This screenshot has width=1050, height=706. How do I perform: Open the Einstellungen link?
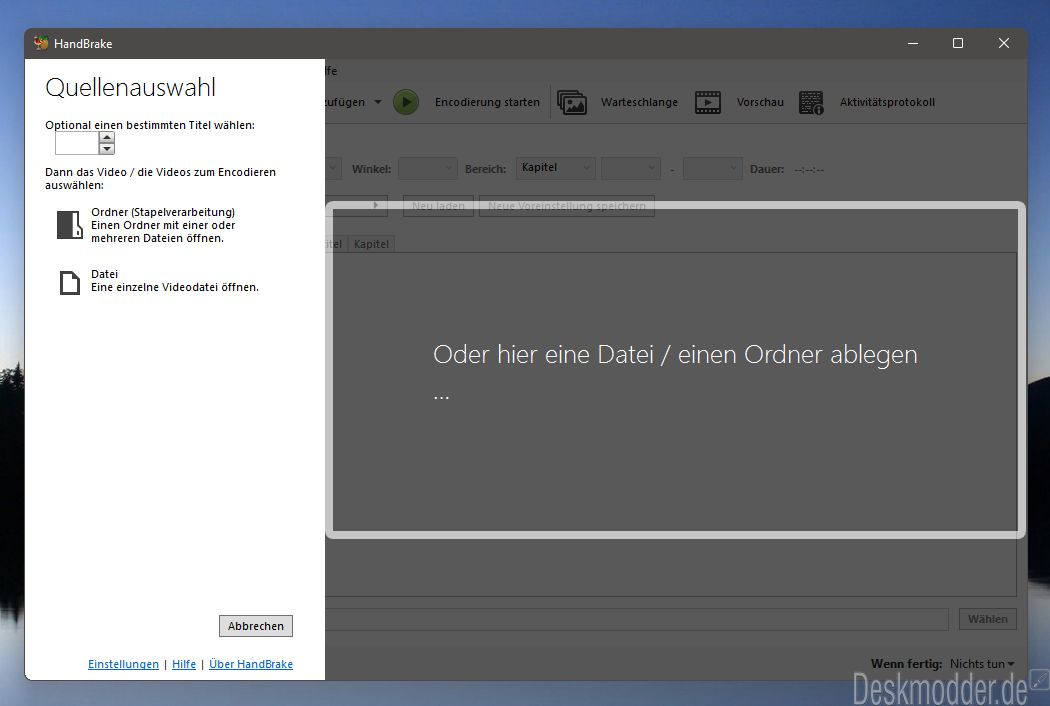coord(123,664)
